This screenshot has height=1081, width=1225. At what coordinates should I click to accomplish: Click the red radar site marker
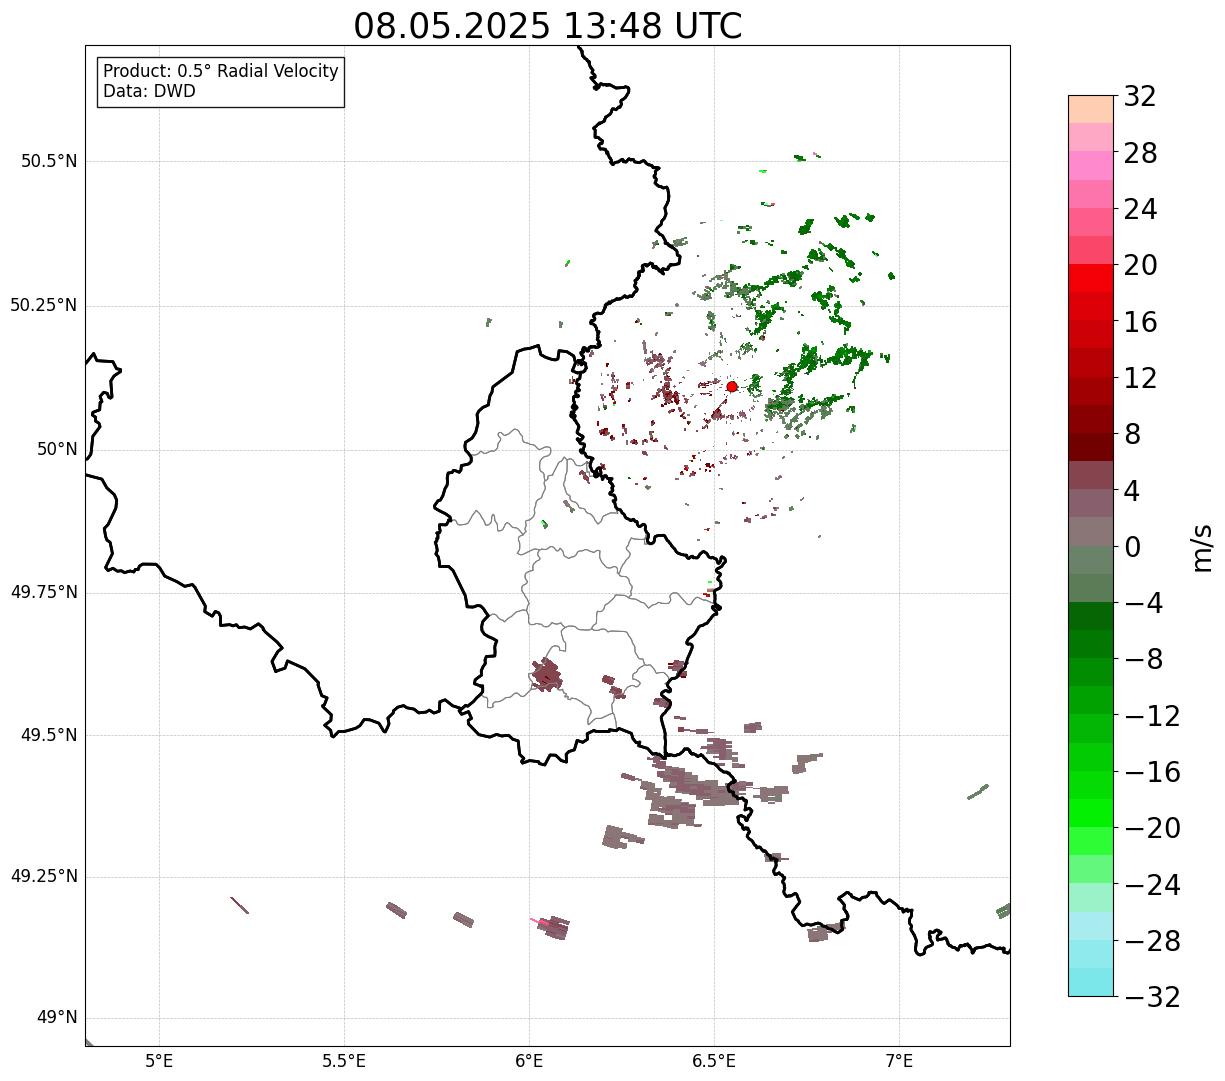732,386
